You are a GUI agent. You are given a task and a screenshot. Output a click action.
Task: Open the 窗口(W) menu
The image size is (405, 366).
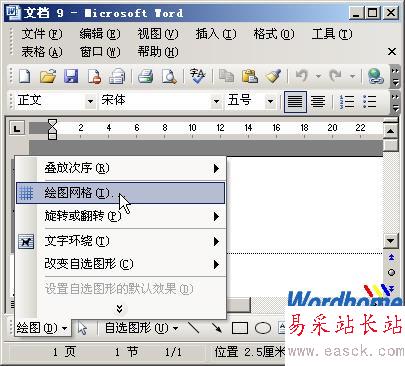point(100,52)
